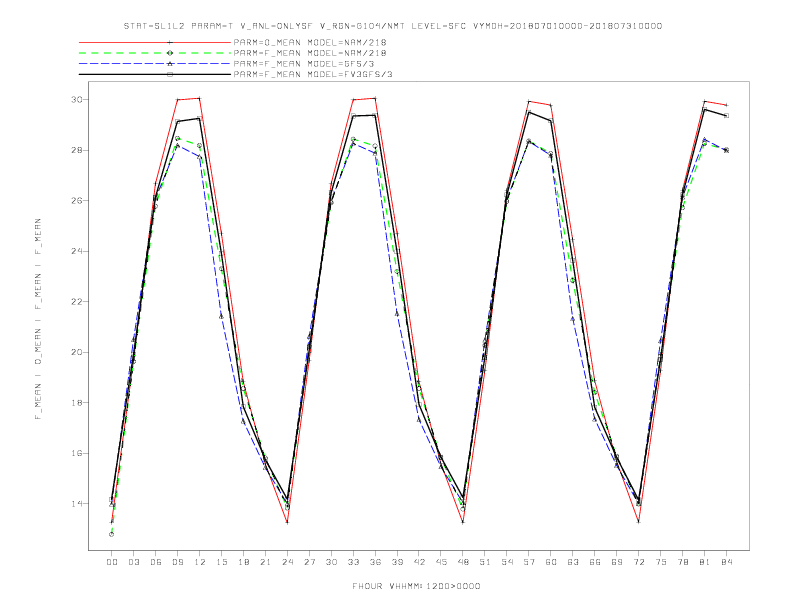Select legend entry PARM=O_MEAN MODEL=NAM/218
Screen dimensions: 792x612
(x=310, y=42)
